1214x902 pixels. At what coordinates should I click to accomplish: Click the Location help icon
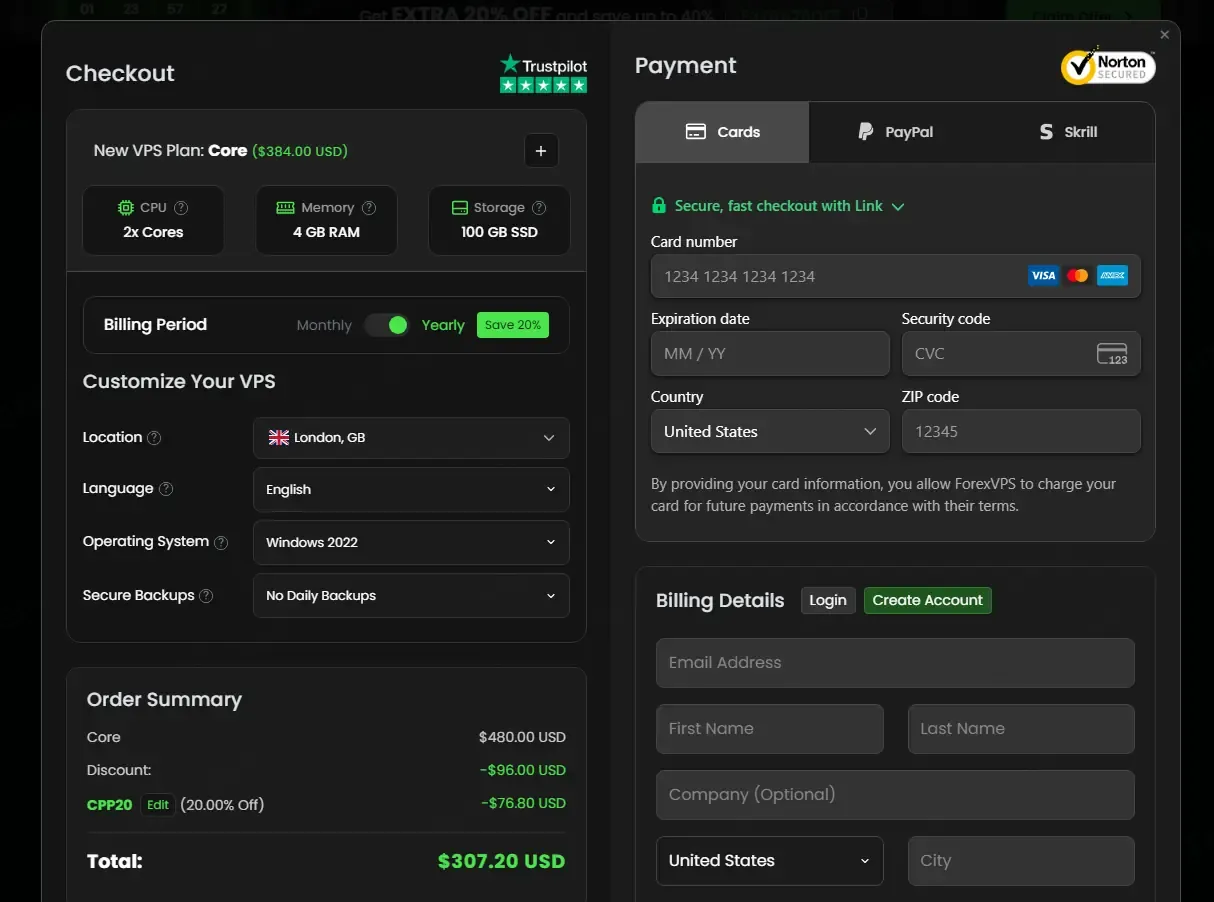[154, 438]
